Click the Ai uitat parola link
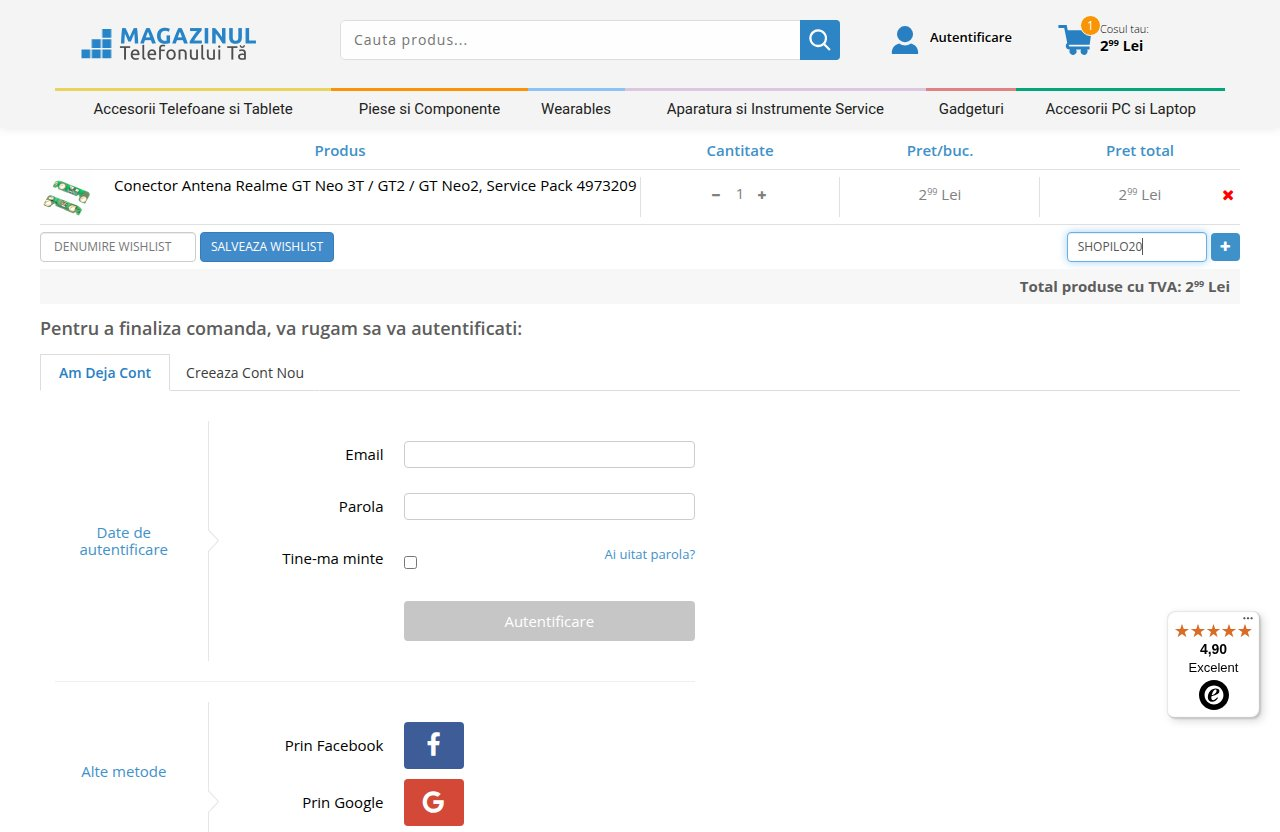The height and width of the screenshot is (832, 1280). click(x=649, y=554)
